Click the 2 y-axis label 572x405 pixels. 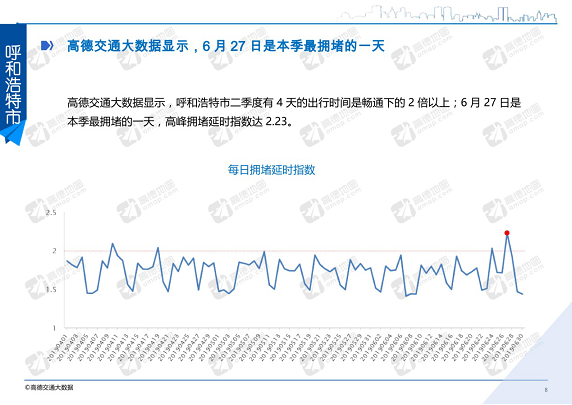coord(54,251)
